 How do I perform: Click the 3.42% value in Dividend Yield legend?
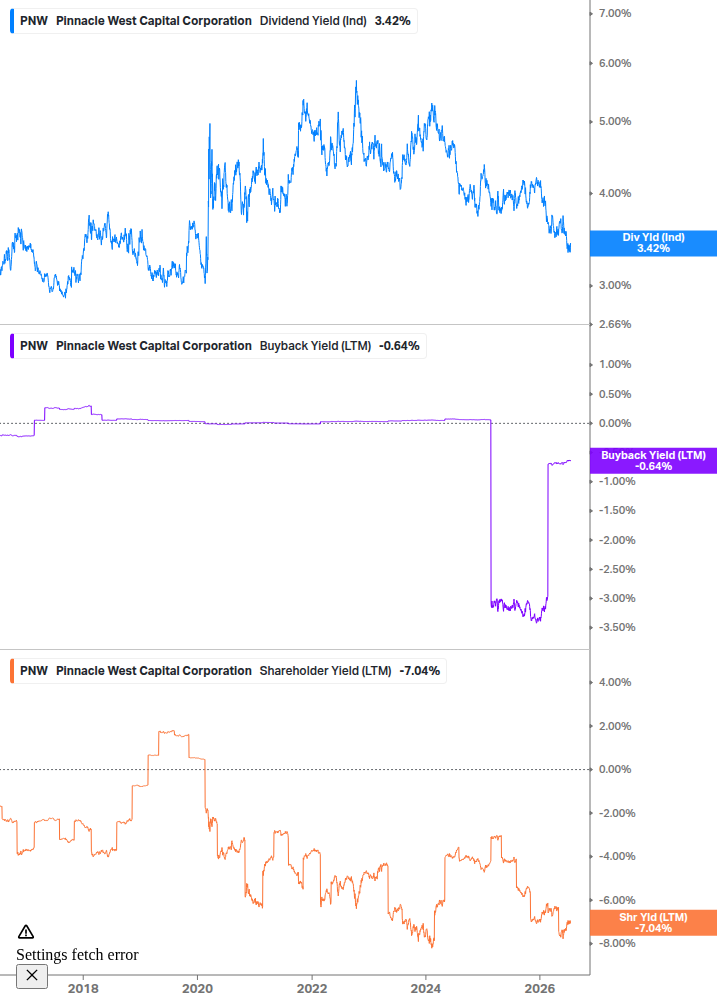point(393,21)
